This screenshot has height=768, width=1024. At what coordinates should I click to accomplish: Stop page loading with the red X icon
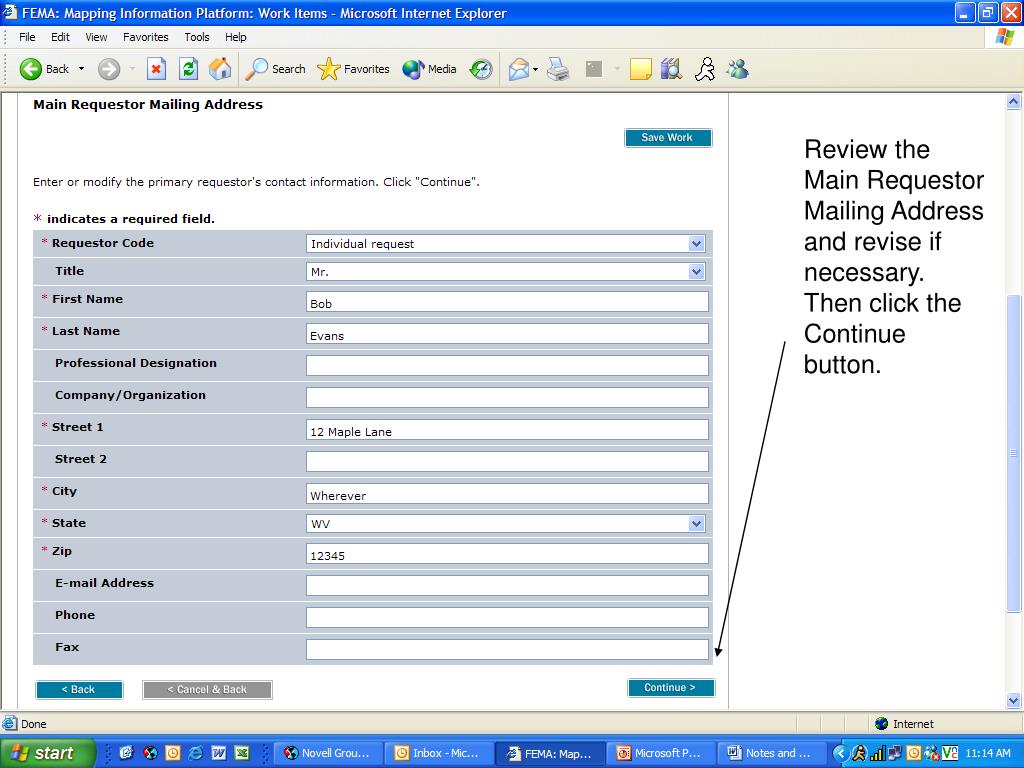tap(156, 69)
